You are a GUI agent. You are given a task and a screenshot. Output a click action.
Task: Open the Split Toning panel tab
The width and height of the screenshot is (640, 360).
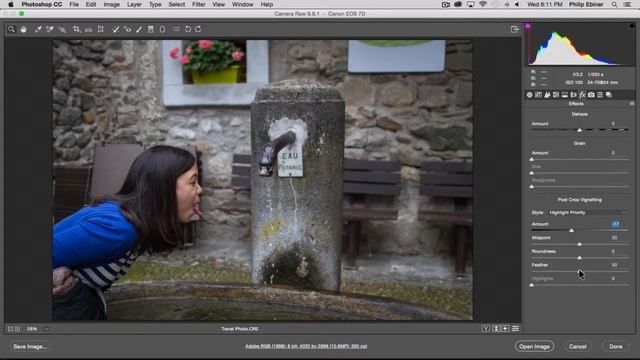pos(565,95)
